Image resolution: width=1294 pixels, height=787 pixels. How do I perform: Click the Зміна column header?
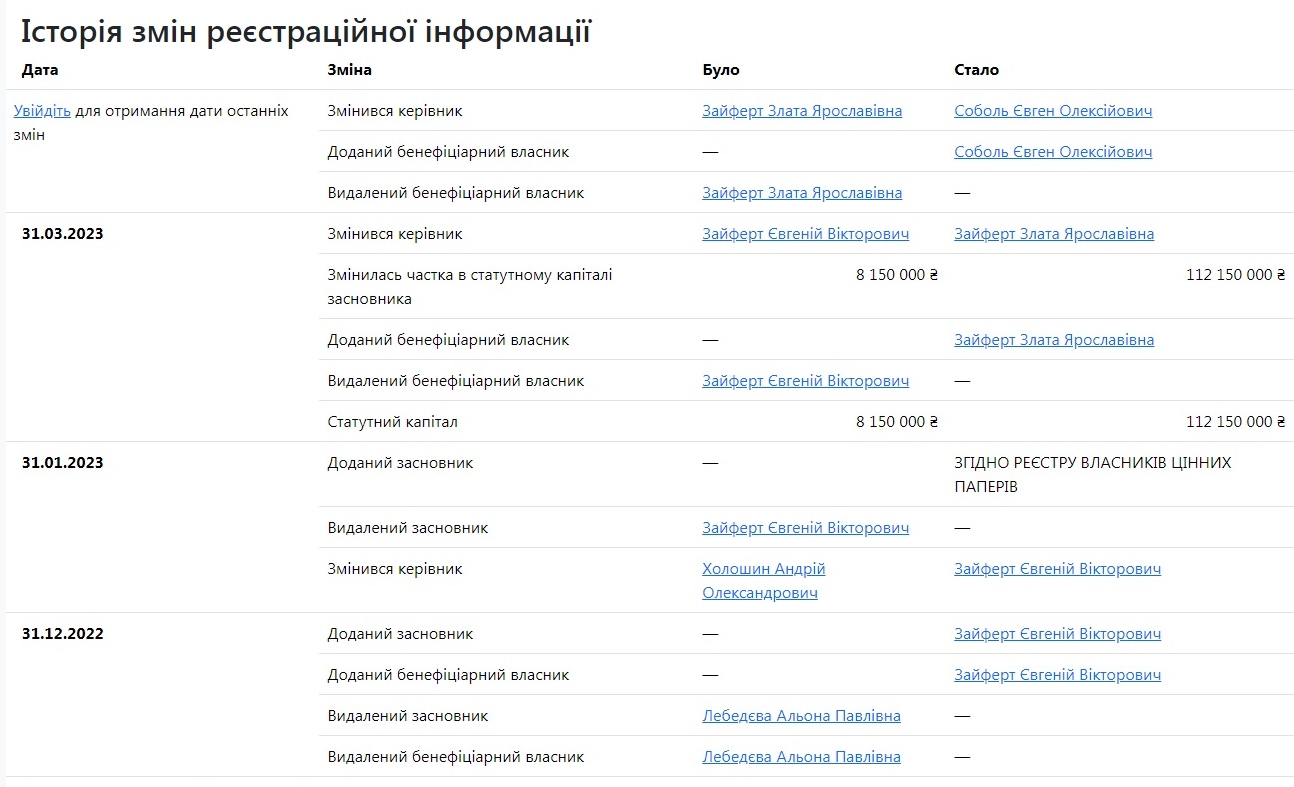350,70
